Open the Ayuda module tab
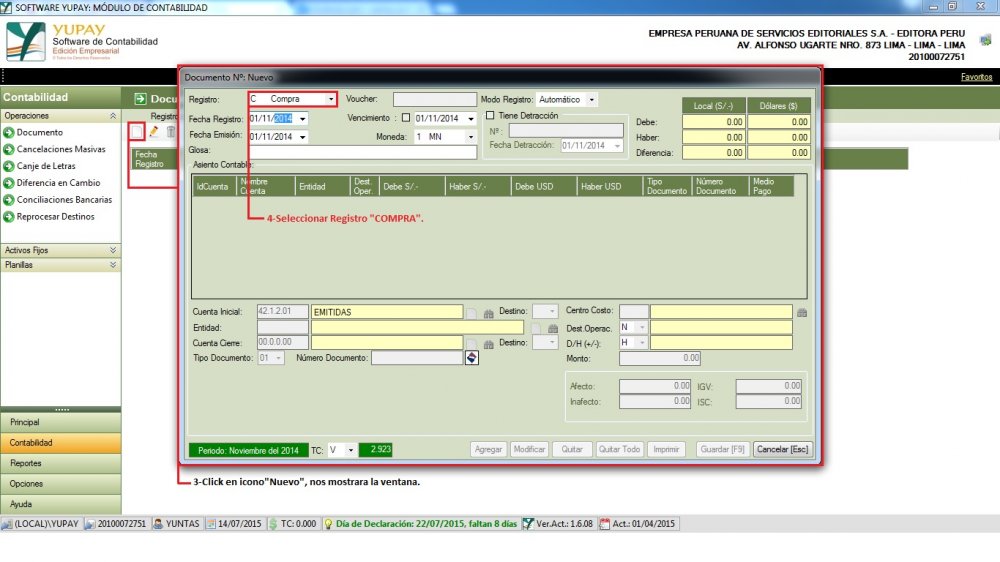Image resolution: width=1000 pixels, height=562 pixels. click(x=61, y=504)
